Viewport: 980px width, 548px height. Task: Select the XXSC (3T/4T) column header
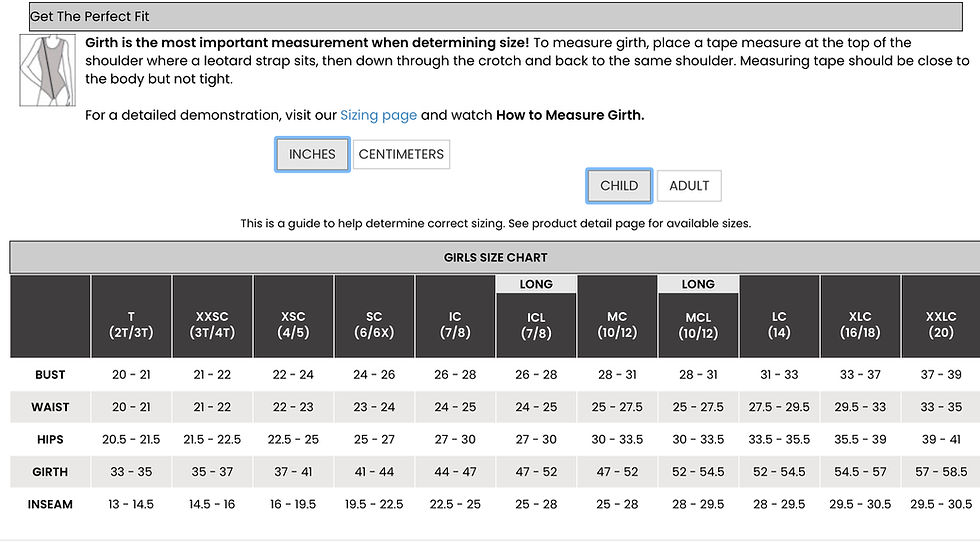(x=212, y=316)
